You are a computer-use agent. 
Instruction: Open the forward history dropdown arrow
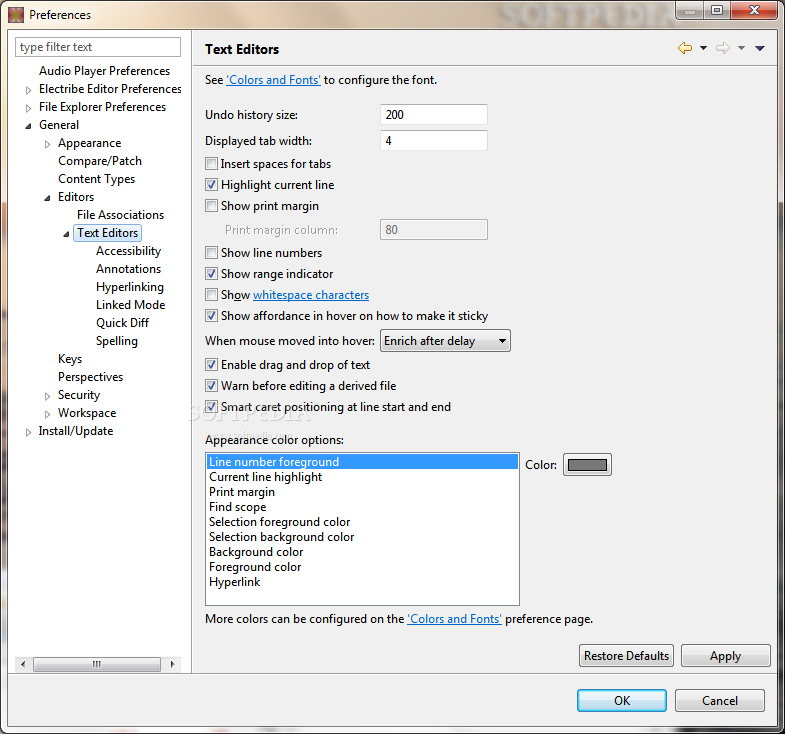(741, 48)
